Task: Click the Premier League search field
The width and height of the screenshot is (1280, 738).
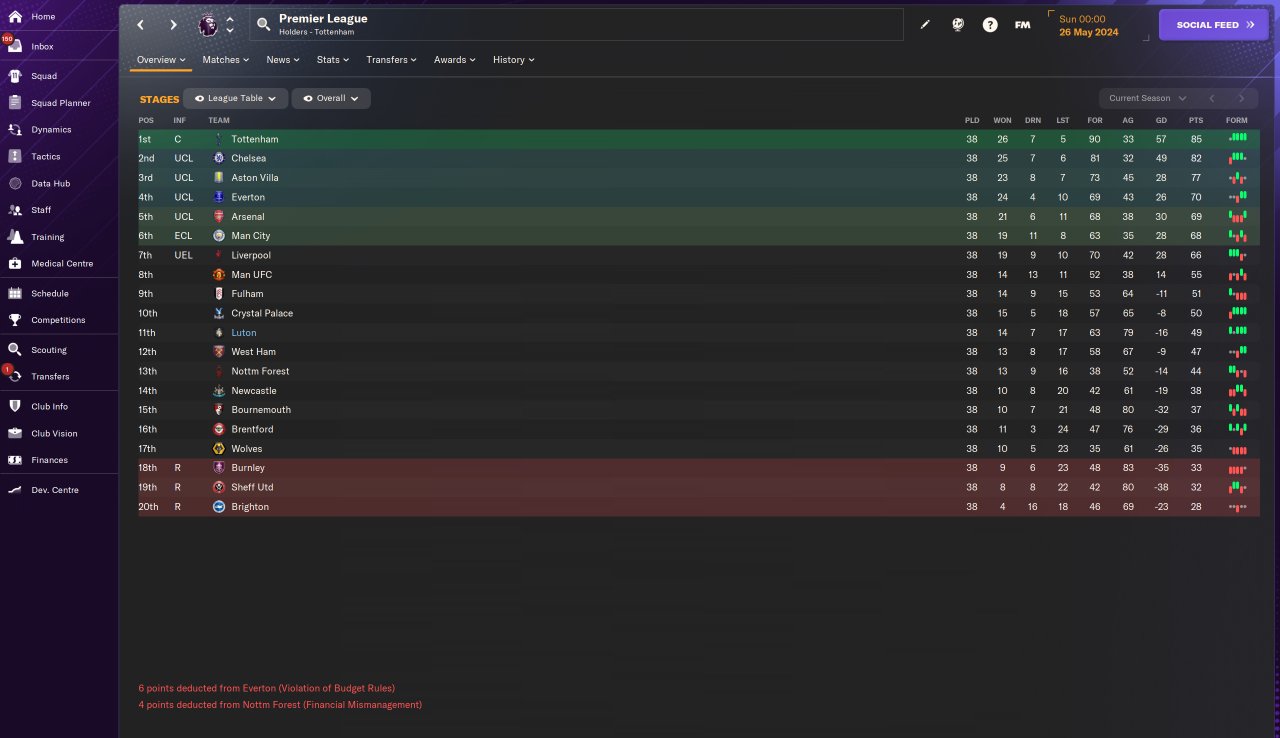Action: [x=580, y=25]
